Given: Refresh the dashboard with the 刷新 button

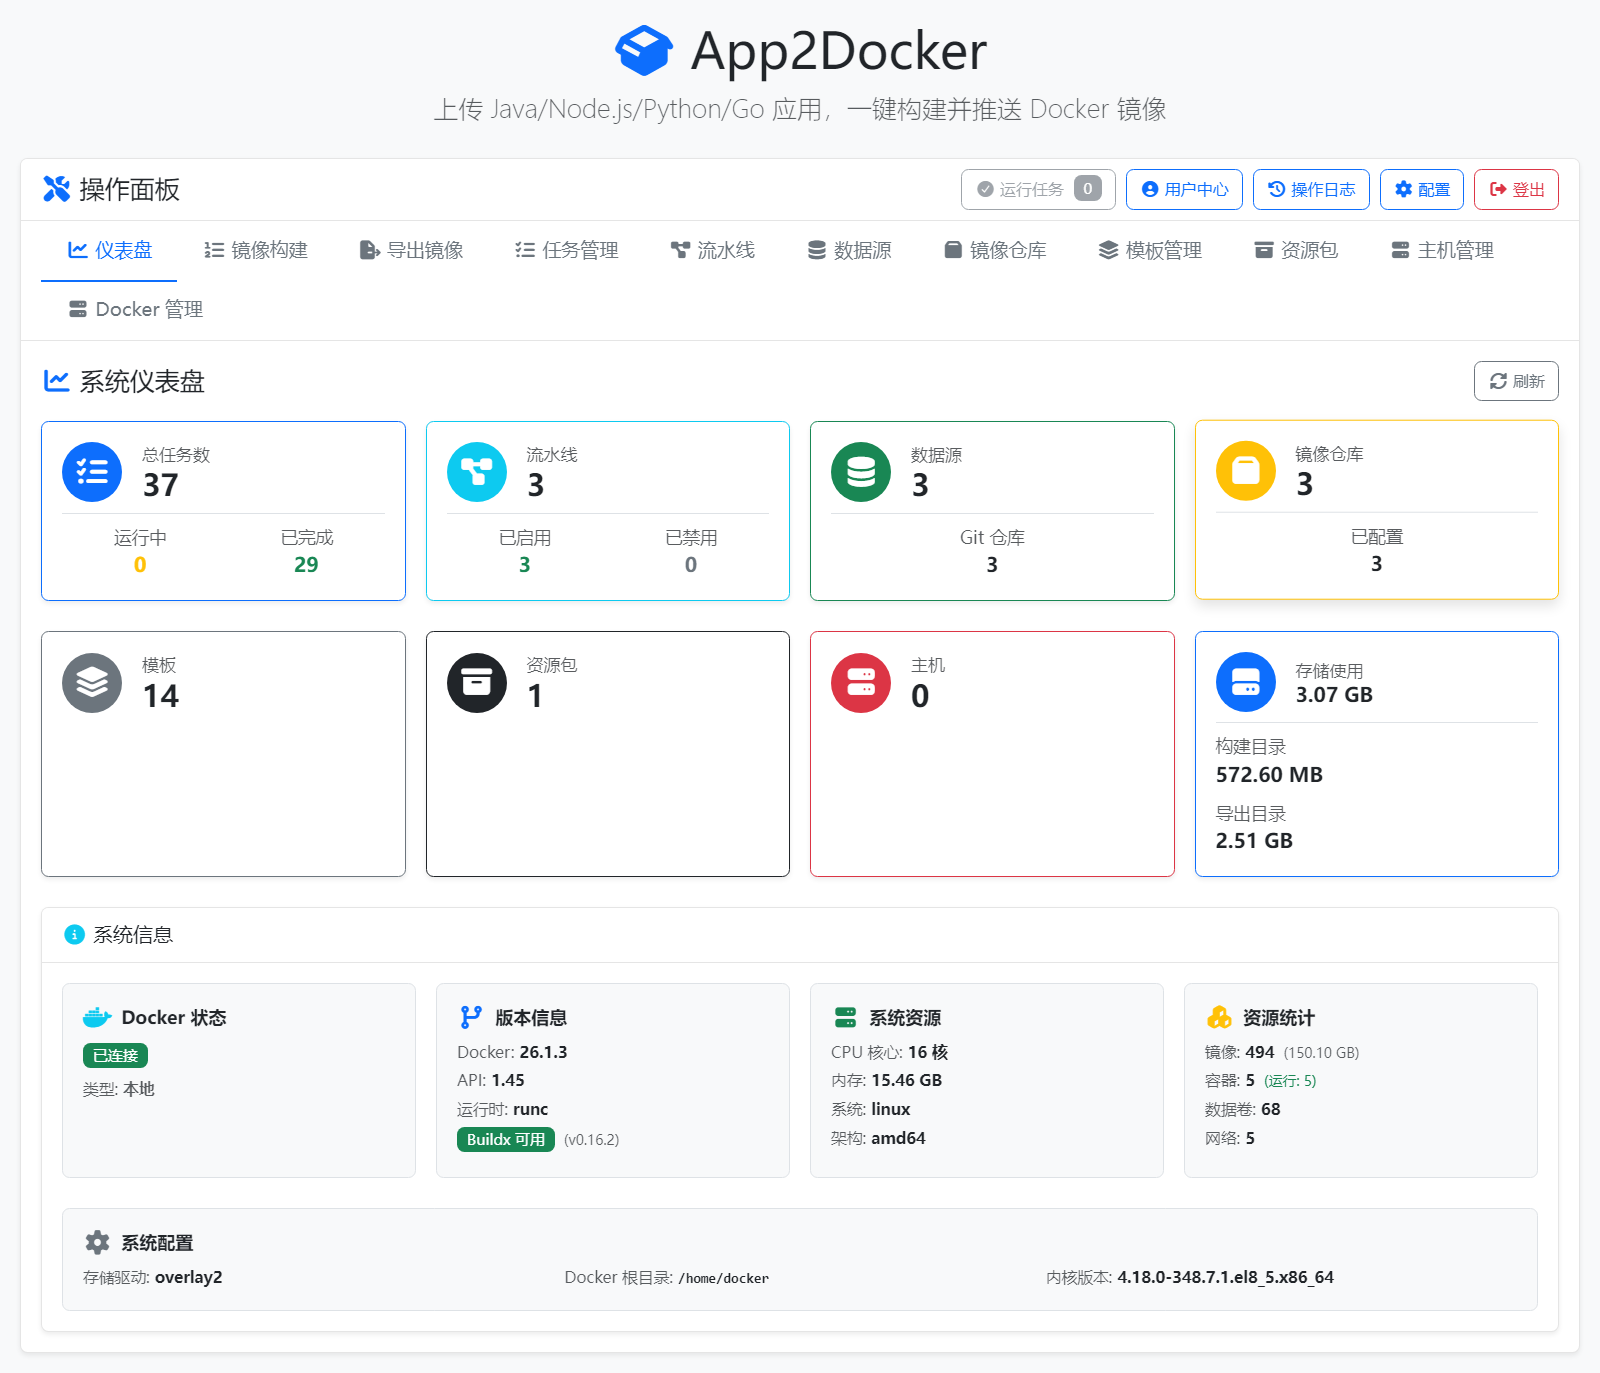Looking at the screenshot, I should click(x=1516, y=381).
